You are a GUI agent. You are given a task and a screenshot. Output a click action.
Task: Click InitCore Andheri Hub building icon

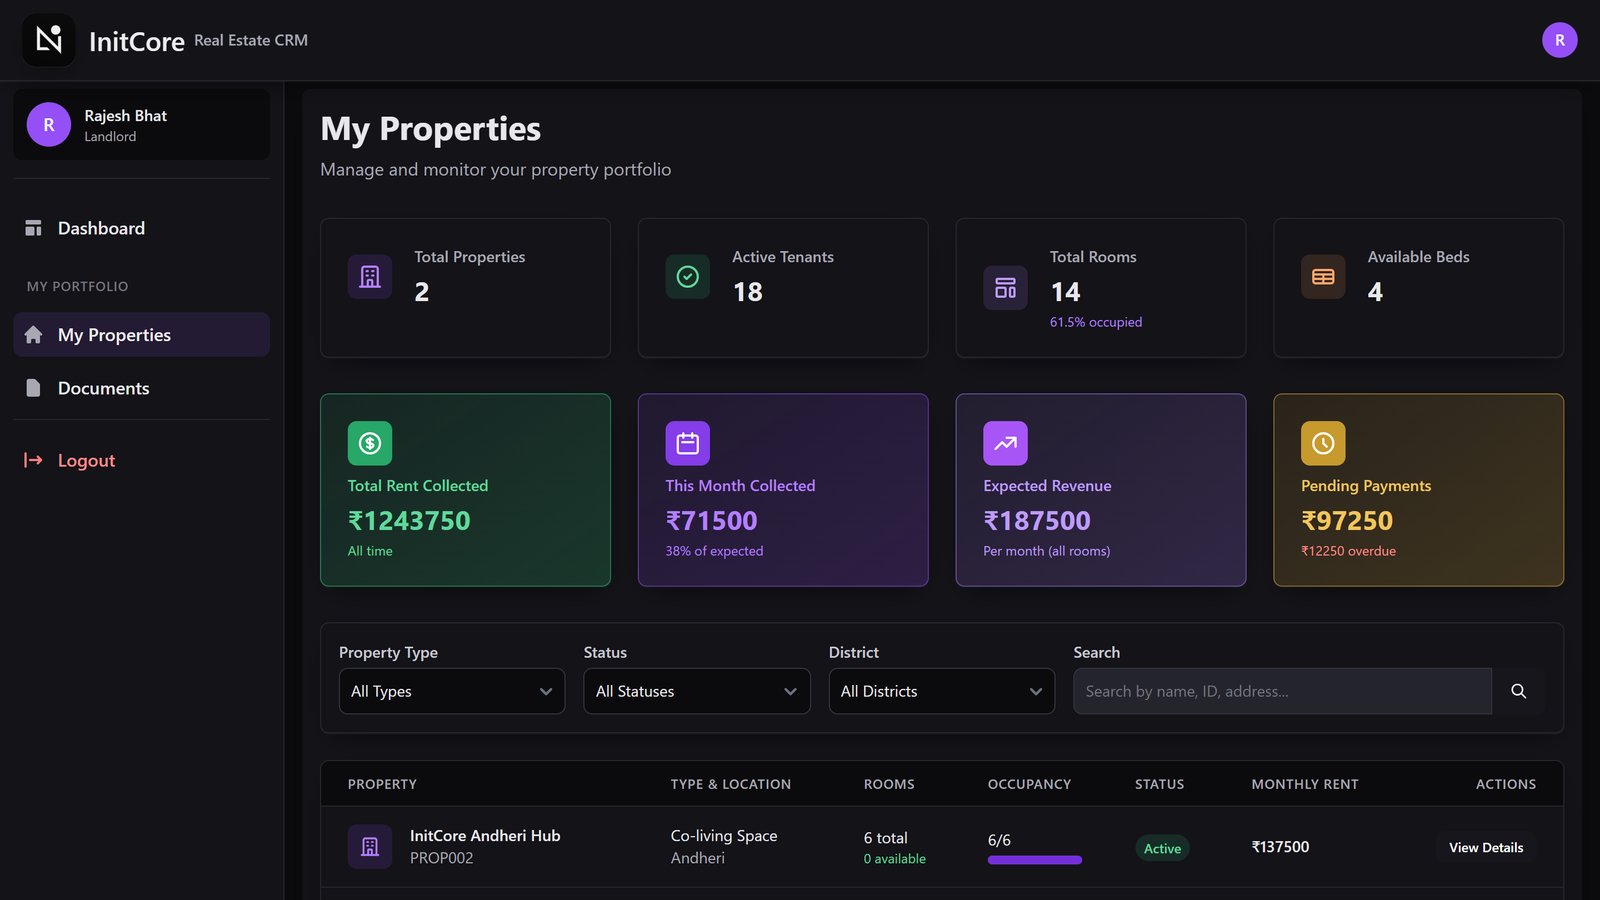click(370, 847)
